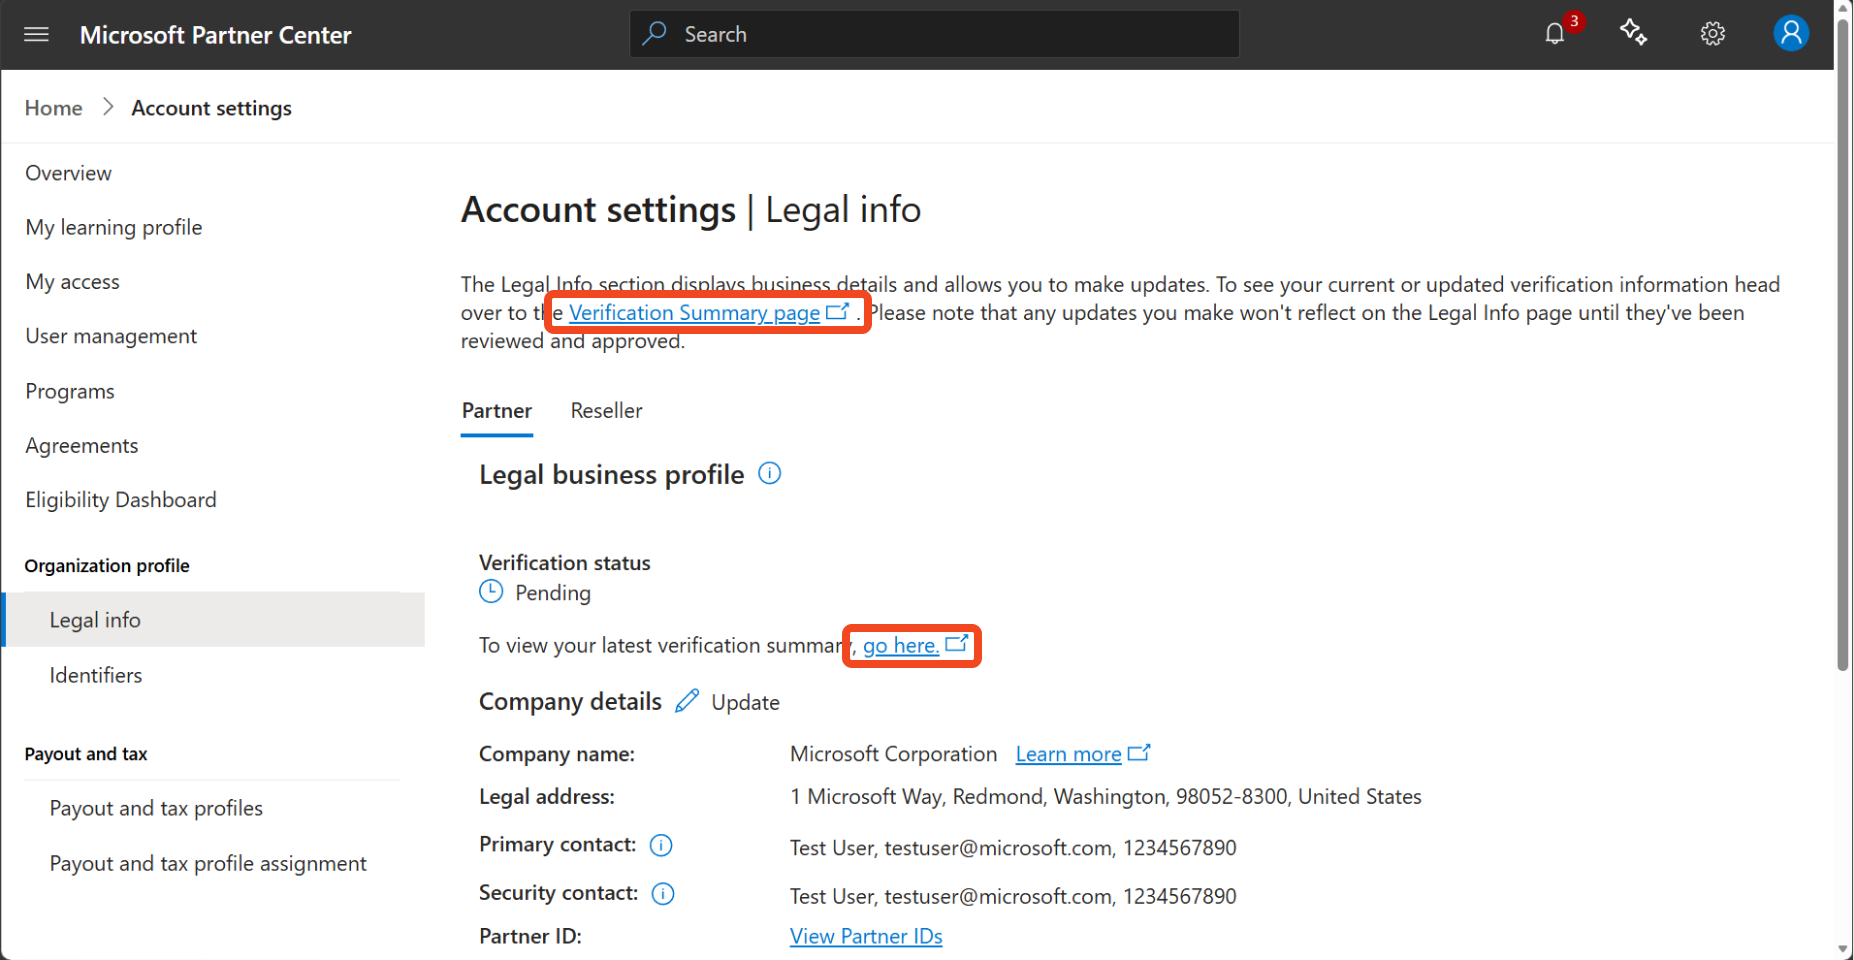Open Eligibility Dashboard in sidebar
Screen dimensions: 1854x960
click(x=121, y=500)
